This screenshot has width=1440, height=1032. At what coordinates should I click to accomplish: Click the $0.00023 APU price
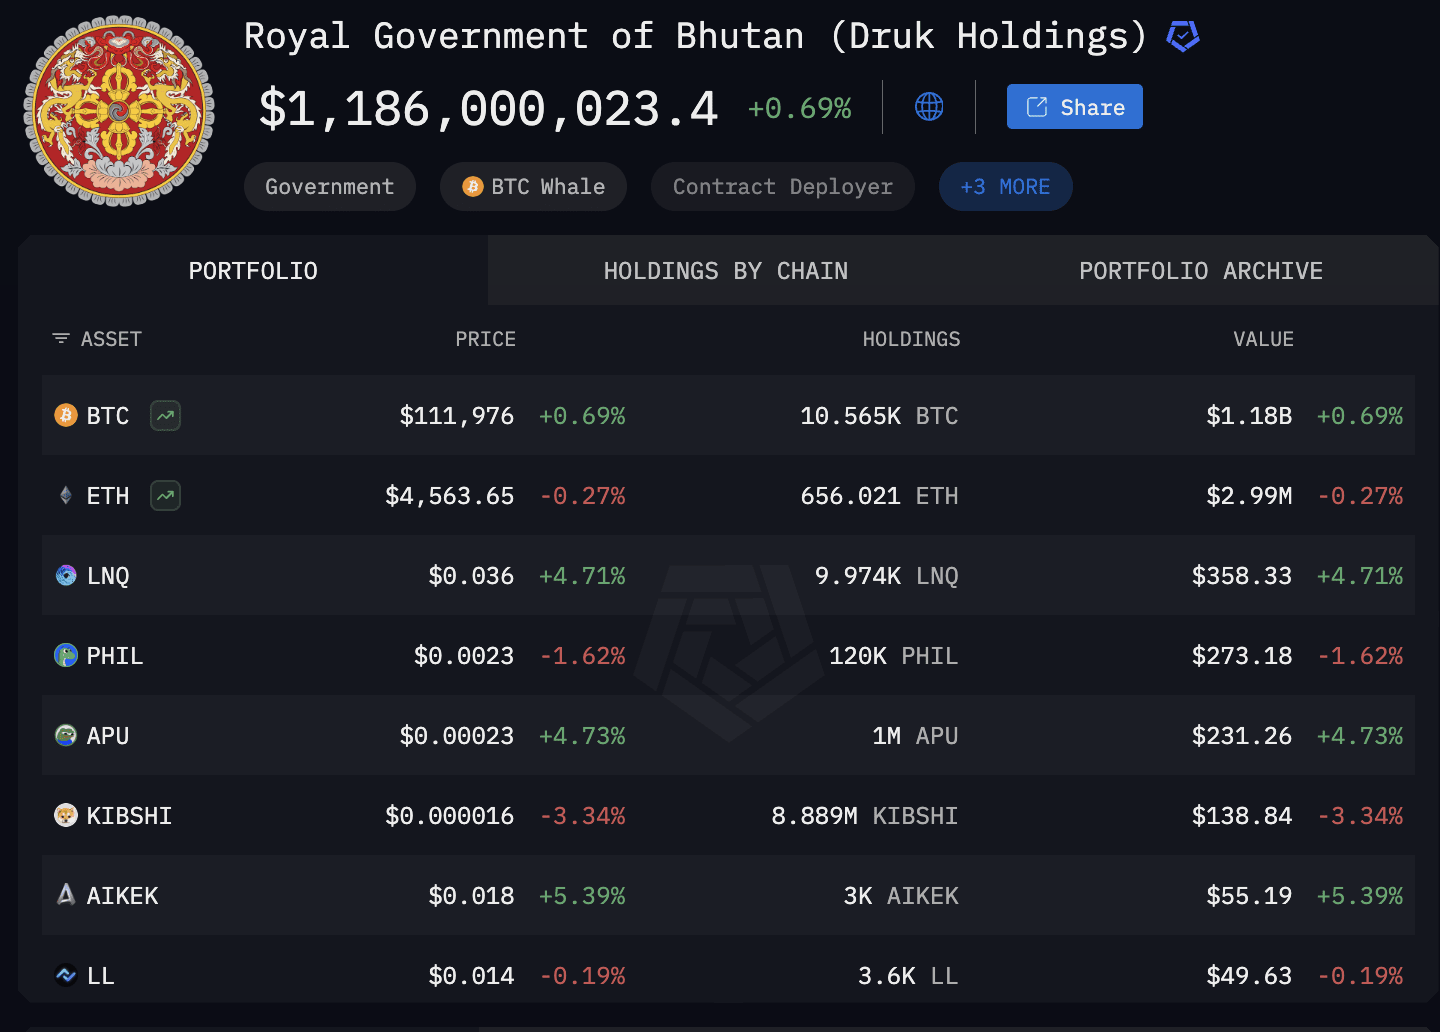pos(457,736)
